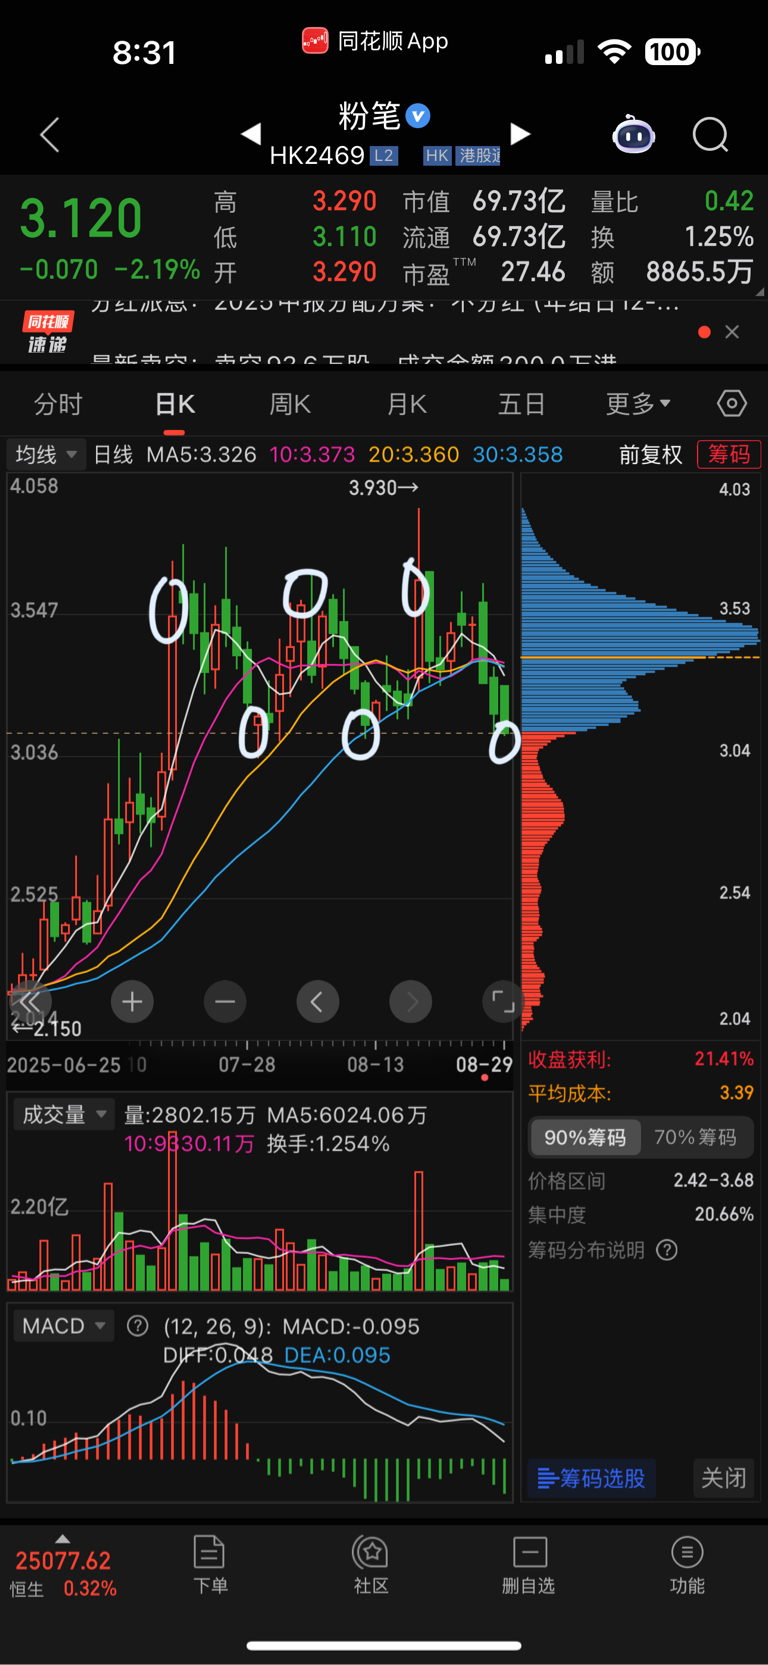The image size is (768, 1665).
Task: Open the 成交量 indicator dropdown
Action: [x=64, y=1114]
